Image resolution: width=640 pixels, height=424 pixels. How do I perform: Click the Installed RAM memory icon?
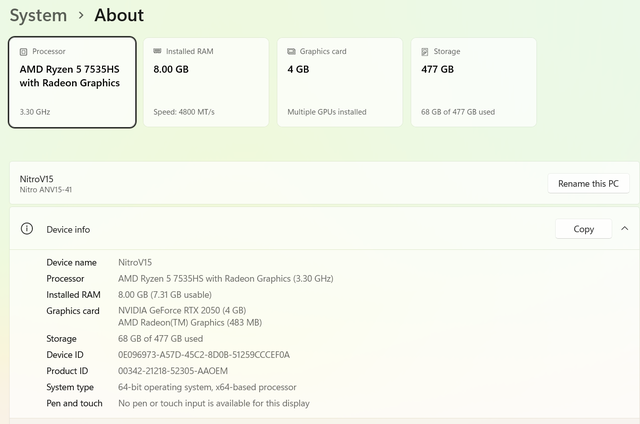tap(157, 51)
